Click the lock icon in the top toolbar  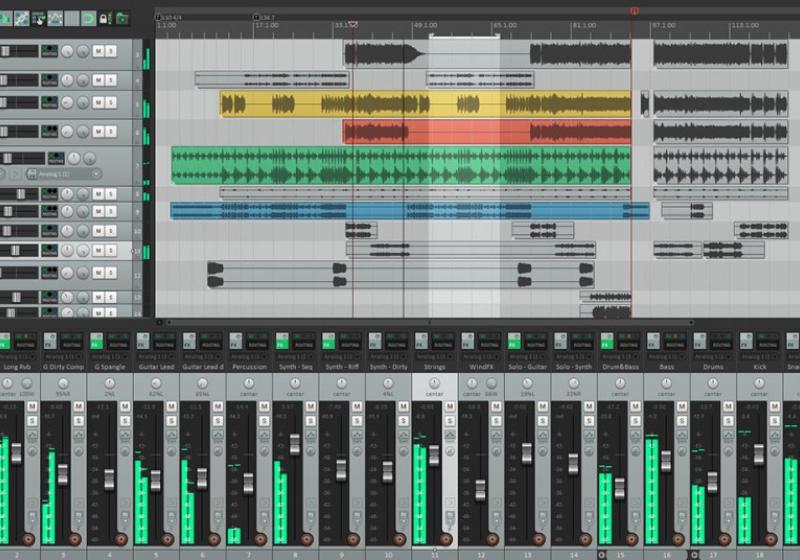tap(104, 18)
